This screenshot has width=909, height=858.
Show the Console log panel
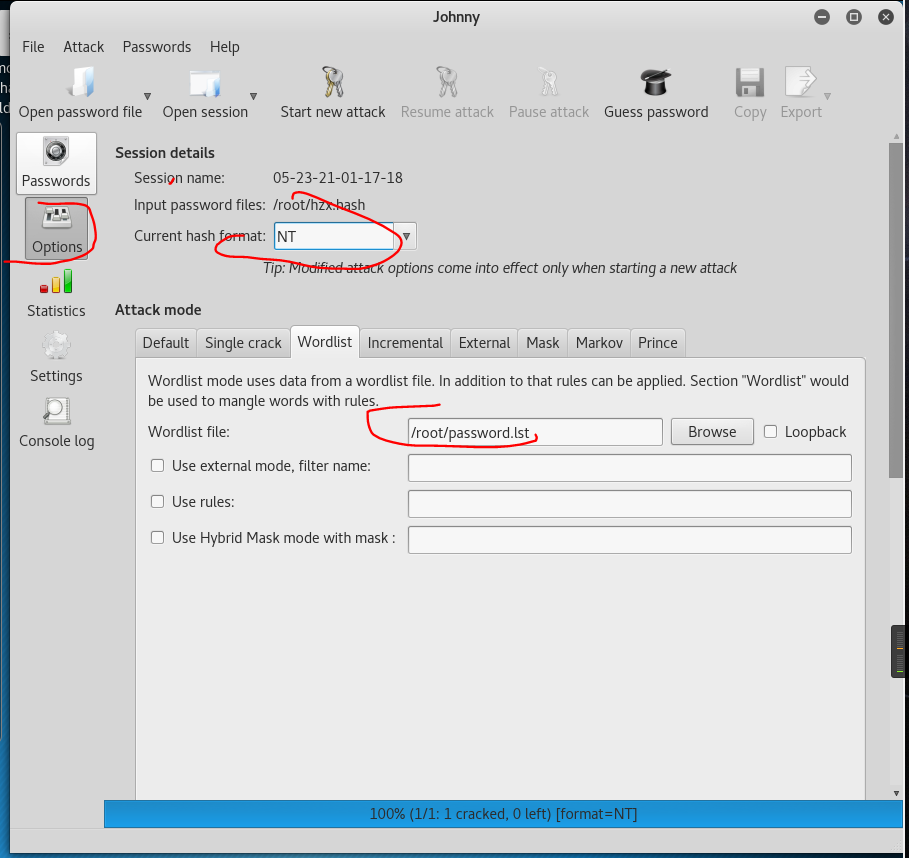point(57,424)
